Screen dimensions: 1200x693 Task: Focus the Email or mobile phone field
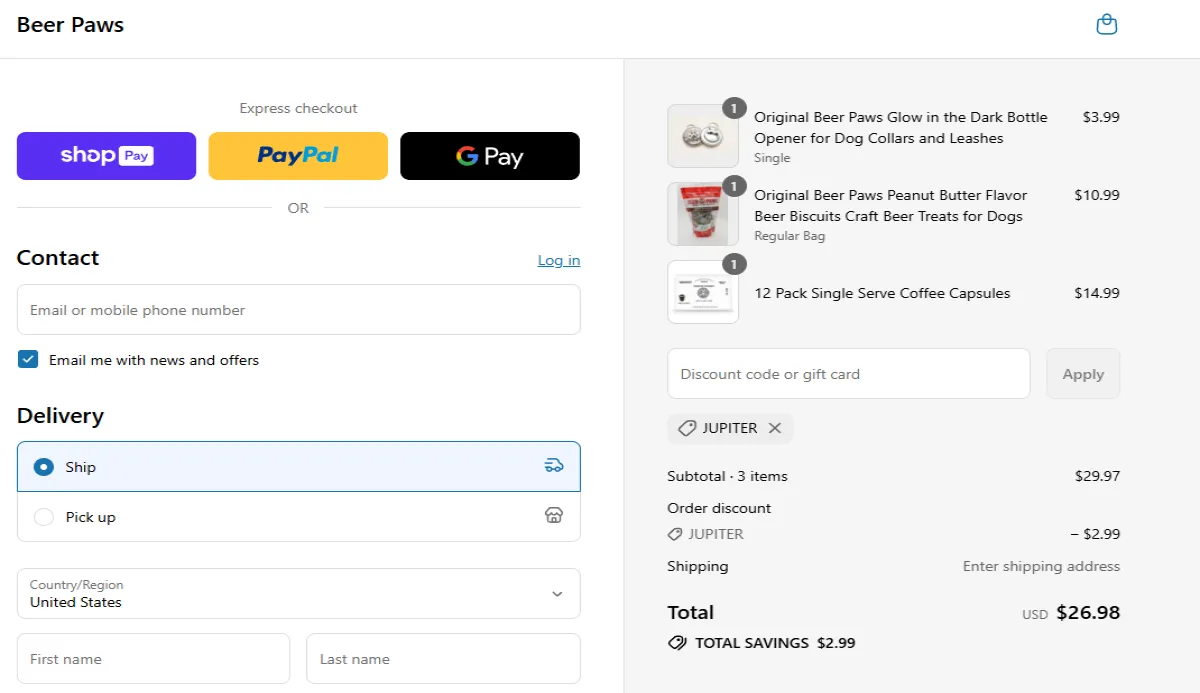(298, 310)
